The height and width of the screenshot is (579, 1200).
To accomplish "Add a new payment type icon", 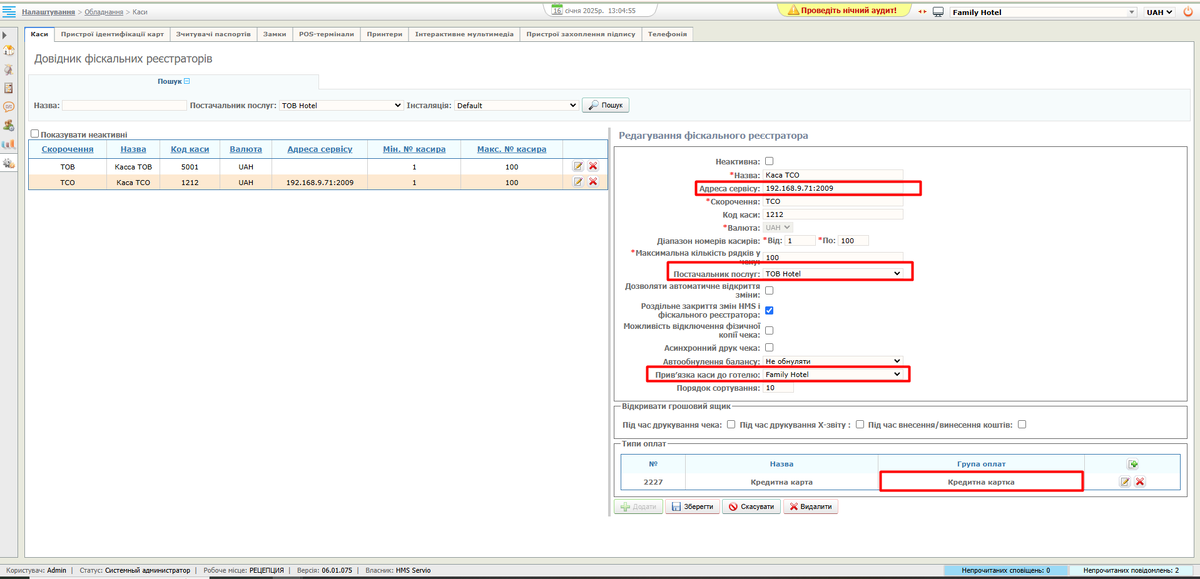I will pos(1132,464).
